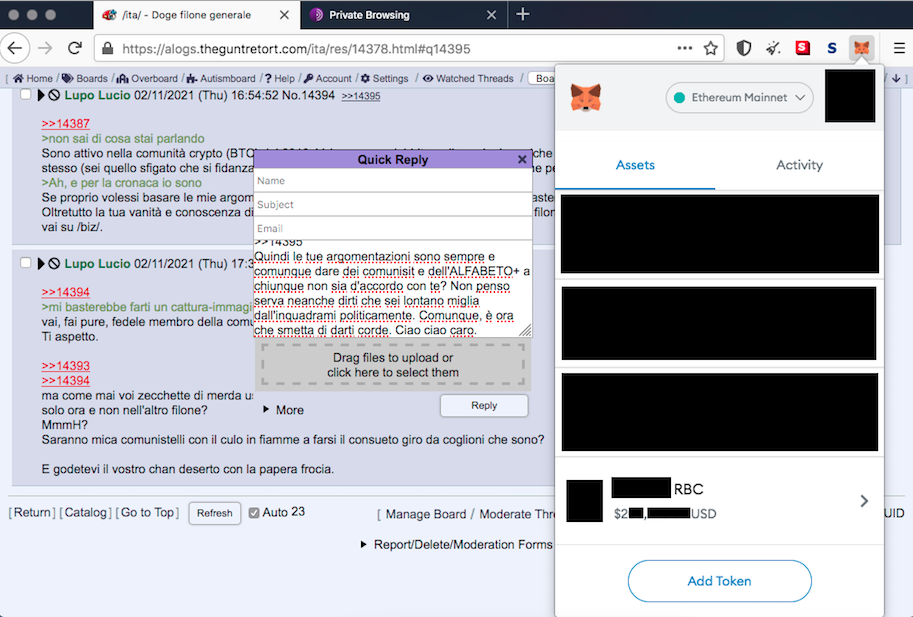Click the MetaMask fox logo in popup
913x617 pixels.
(x=586, y=97)
